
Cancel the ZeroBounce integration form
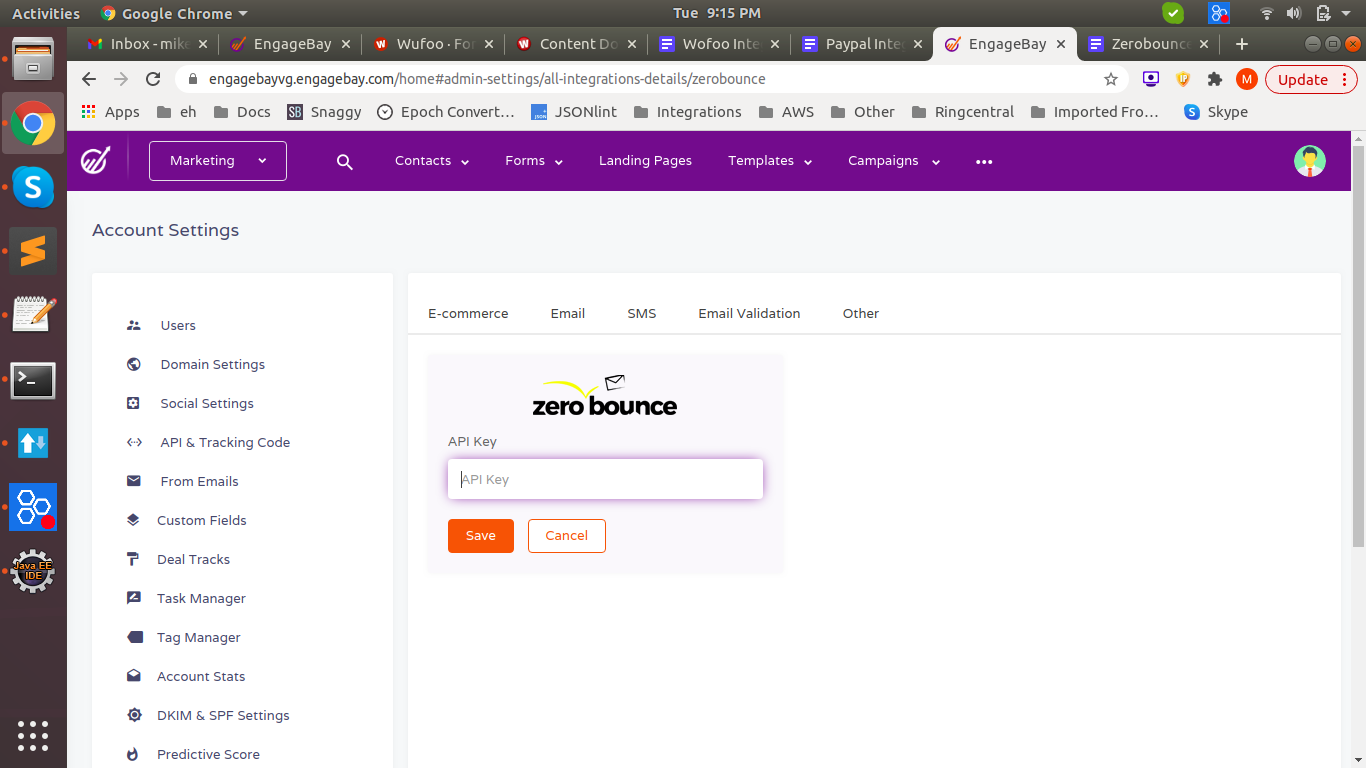tap(567, 536)
